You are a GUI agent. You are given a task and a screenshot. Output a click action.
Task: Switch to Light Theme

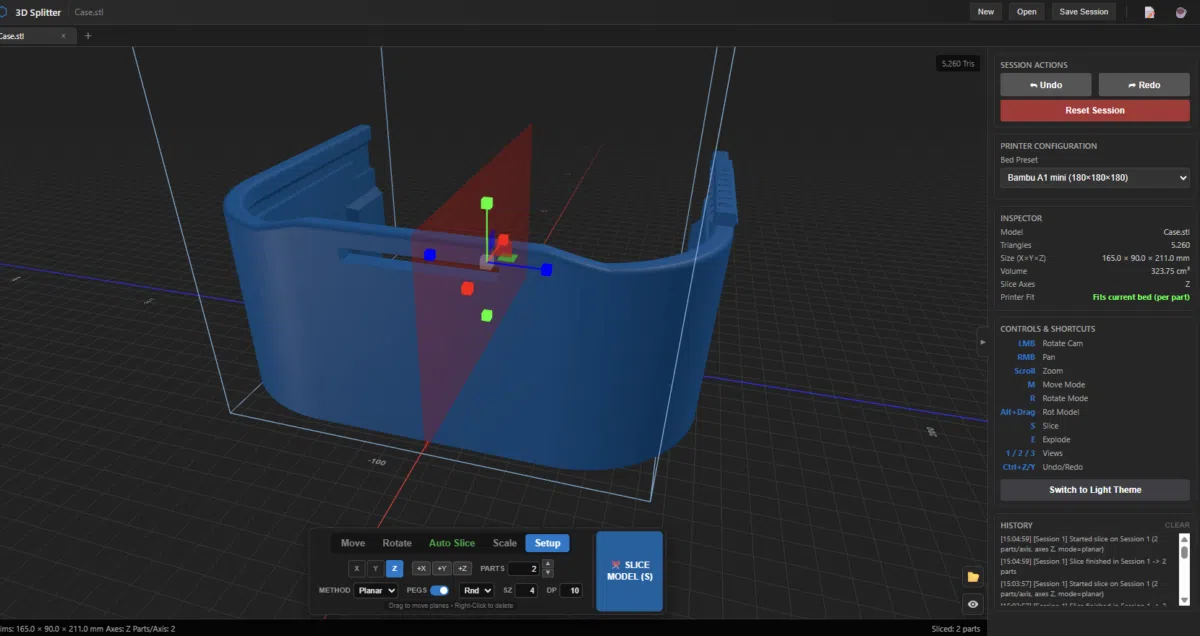[x=1094, y=489]
